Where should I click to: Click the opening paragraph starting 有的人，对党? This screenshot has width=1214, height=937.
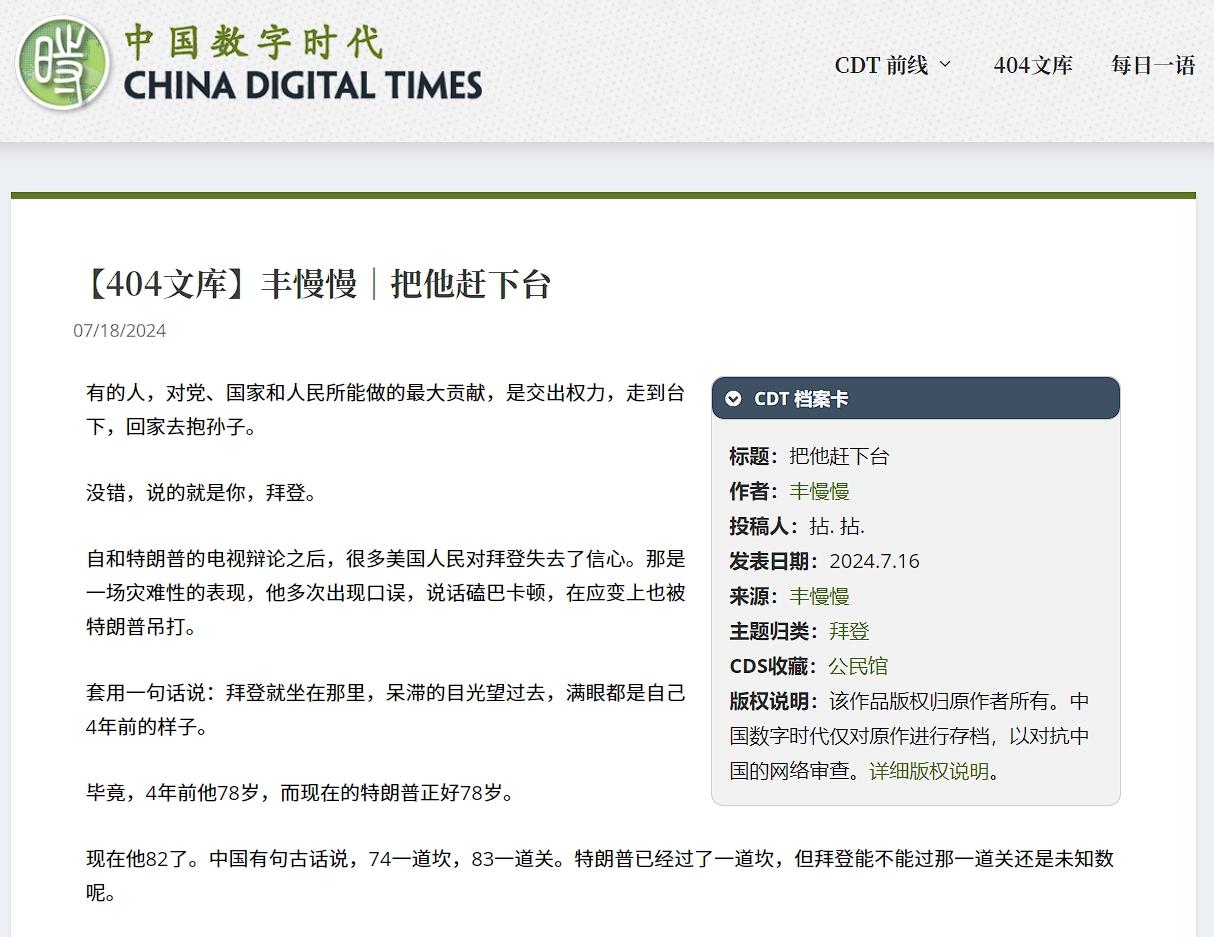click(386, 410)
